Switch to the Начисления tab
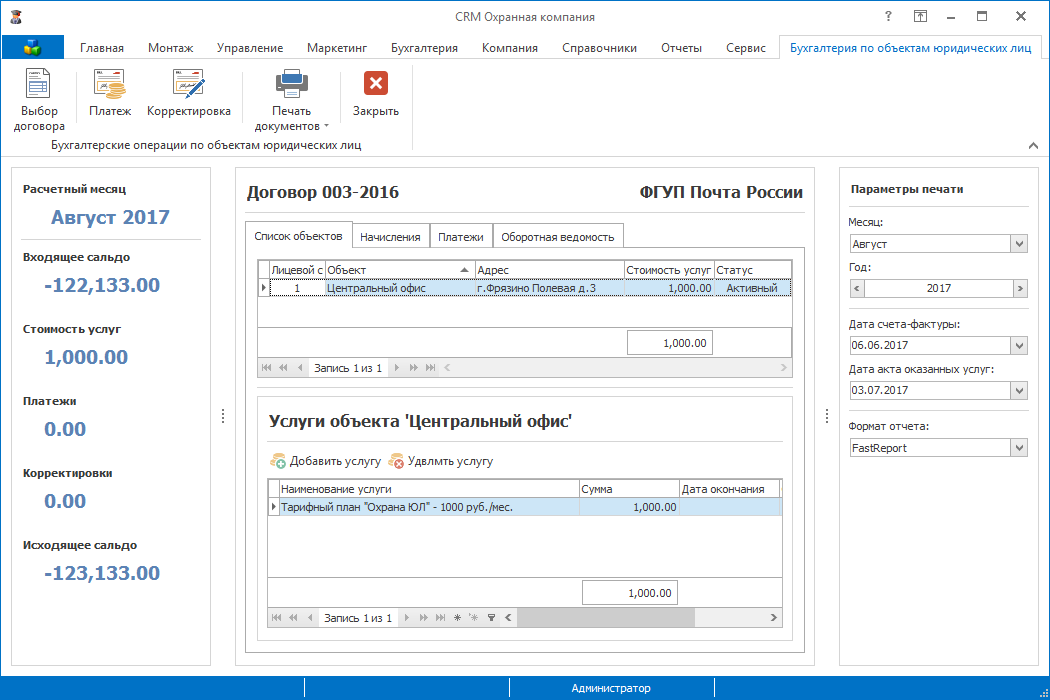 coord(390,236)
